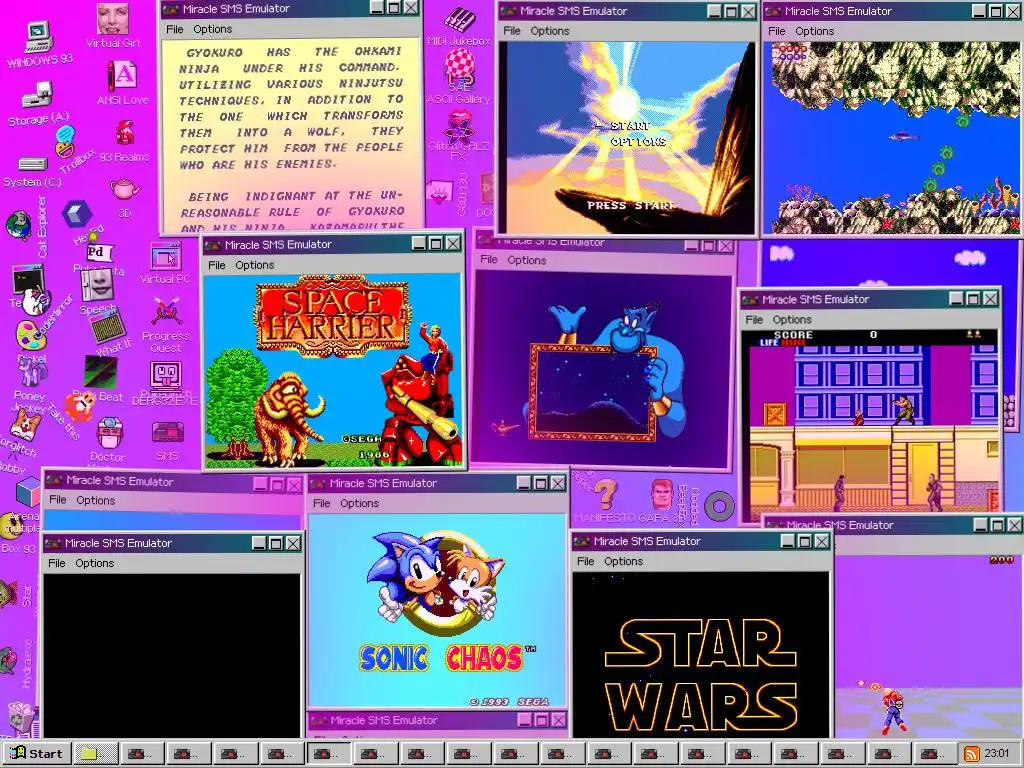Open Options menu in Sonic Chaos window

click(x=359, y=504)
